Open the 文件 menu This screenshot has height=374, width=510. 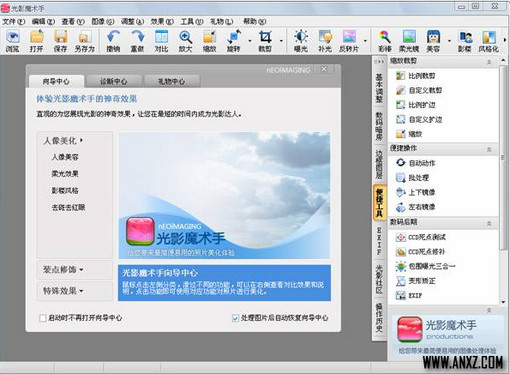(13, 21)
